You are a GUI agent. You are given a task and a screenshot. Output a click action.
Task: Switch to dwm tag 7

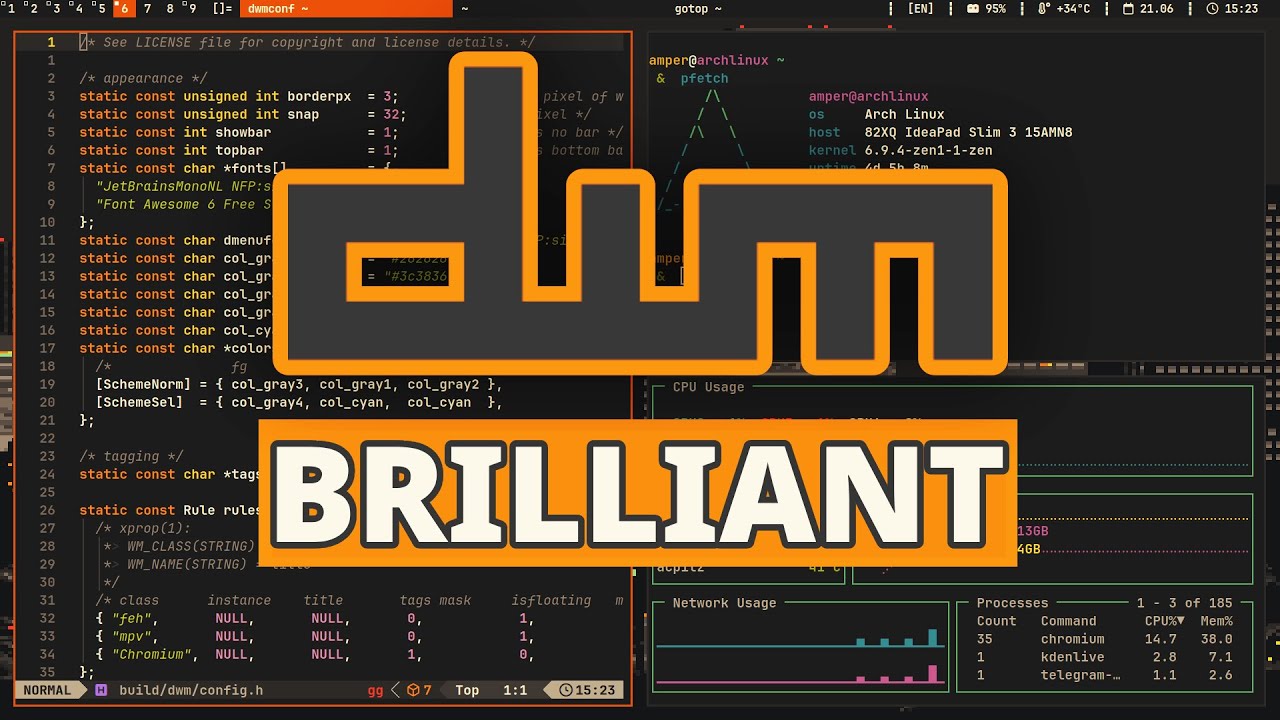pos(147,8)
